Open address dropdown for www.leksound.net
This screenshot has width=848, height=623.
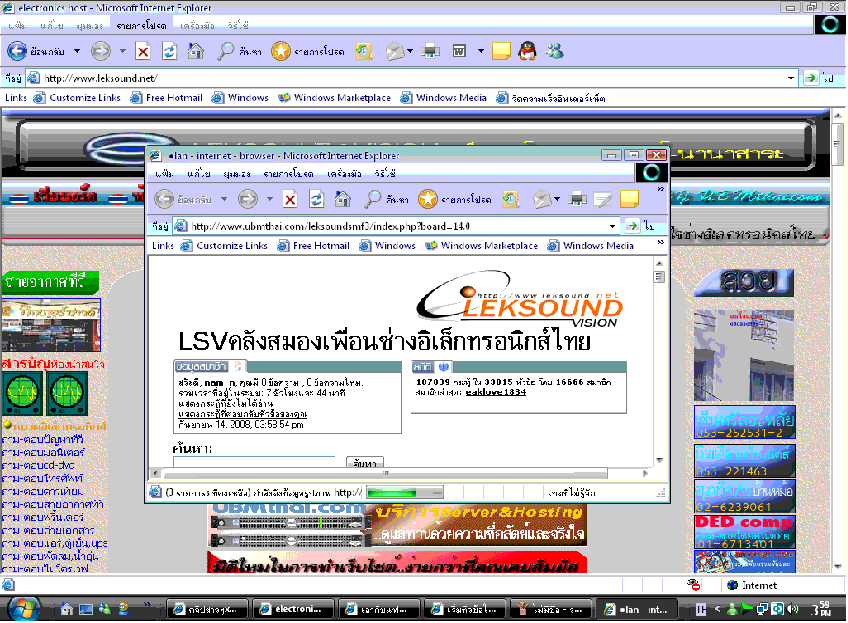[791, 78]
